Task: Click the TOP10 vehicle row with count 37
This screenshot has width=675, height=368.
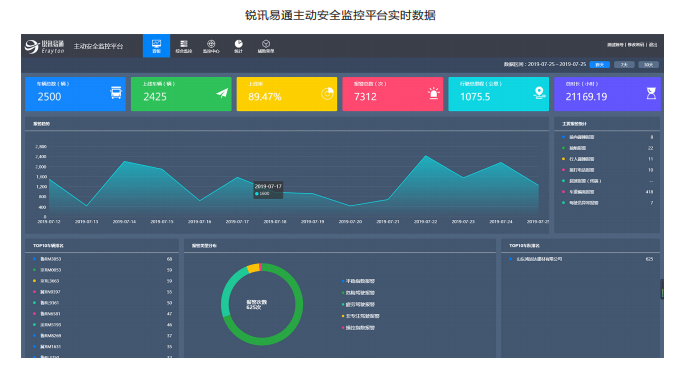Action: (x=102, y=336)
